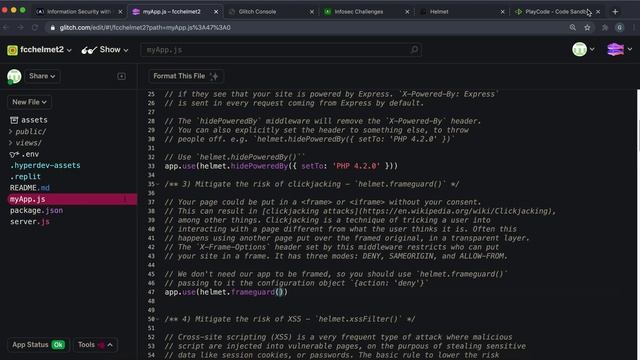Image resolution: width=640 pixels, height=360 pixels.
Task: Go forward in browser history
Action: (20, 27)
